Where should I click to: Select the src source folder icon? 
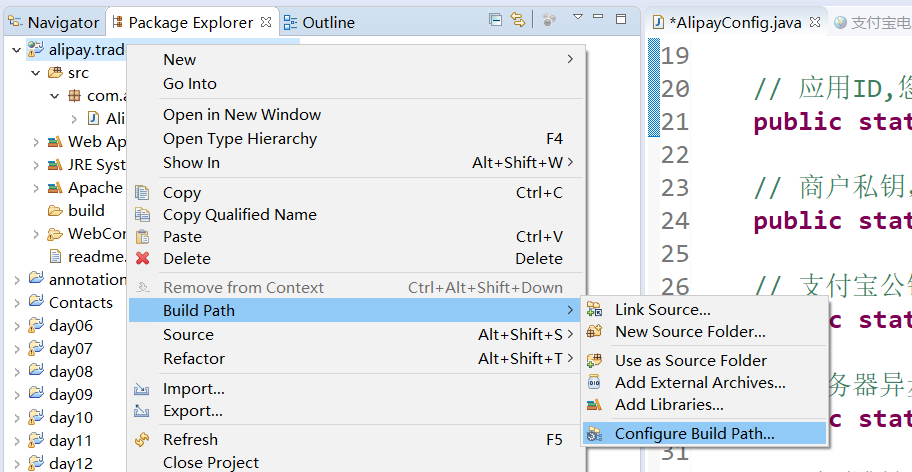tap(55, 73)
